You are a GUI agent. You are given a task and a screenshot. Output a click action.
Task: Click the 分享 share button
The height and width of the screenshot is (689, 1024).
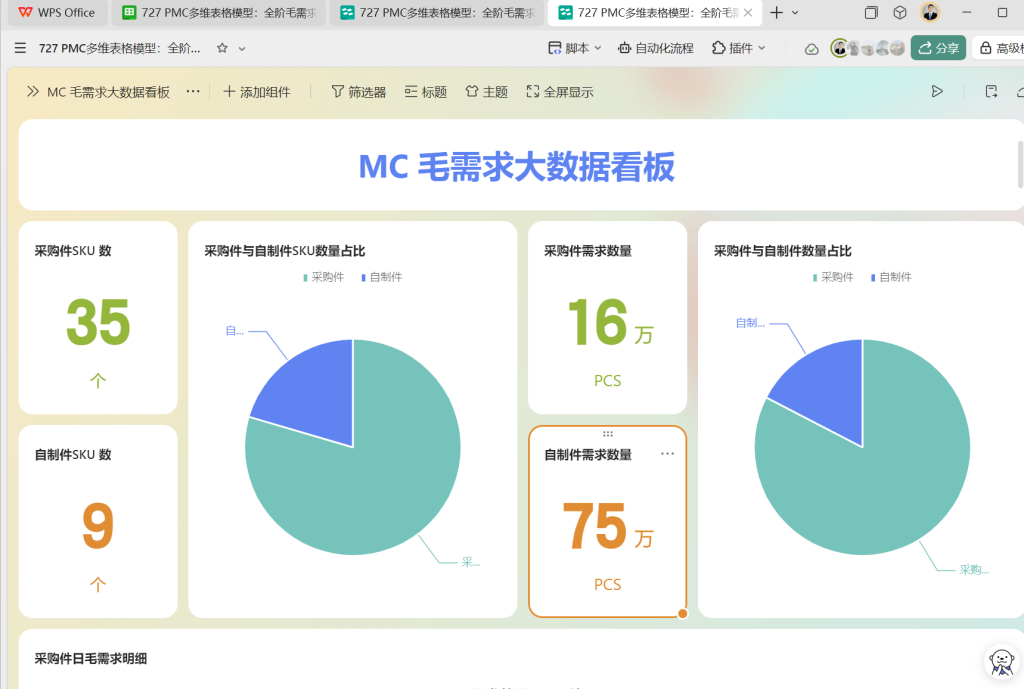click(938, 48)
